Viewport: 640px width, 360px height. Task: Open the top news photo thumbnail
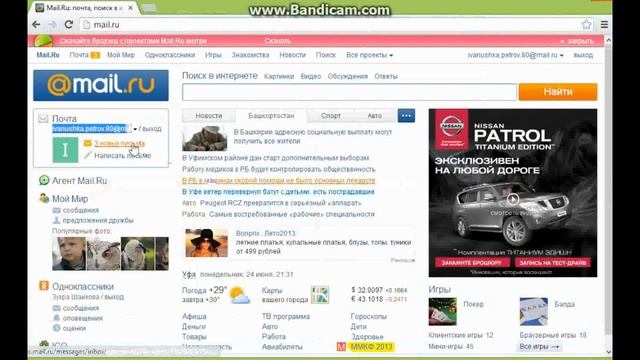[x=204, y=138]
